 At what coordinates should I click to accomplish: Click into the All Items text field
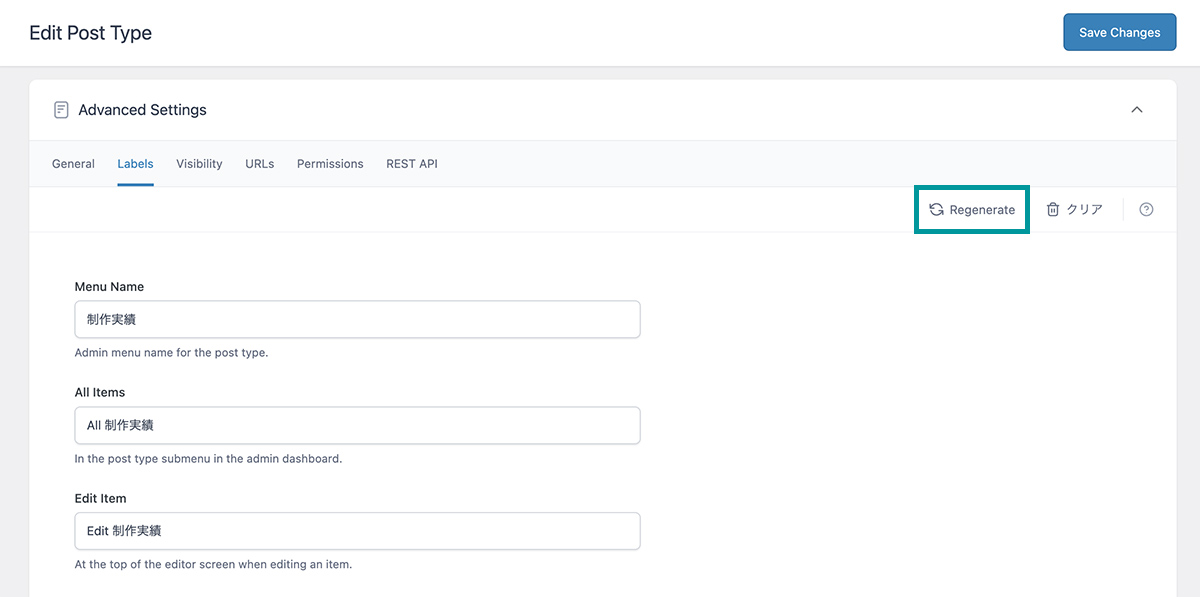pyautogui.click(x=357, y=425)
